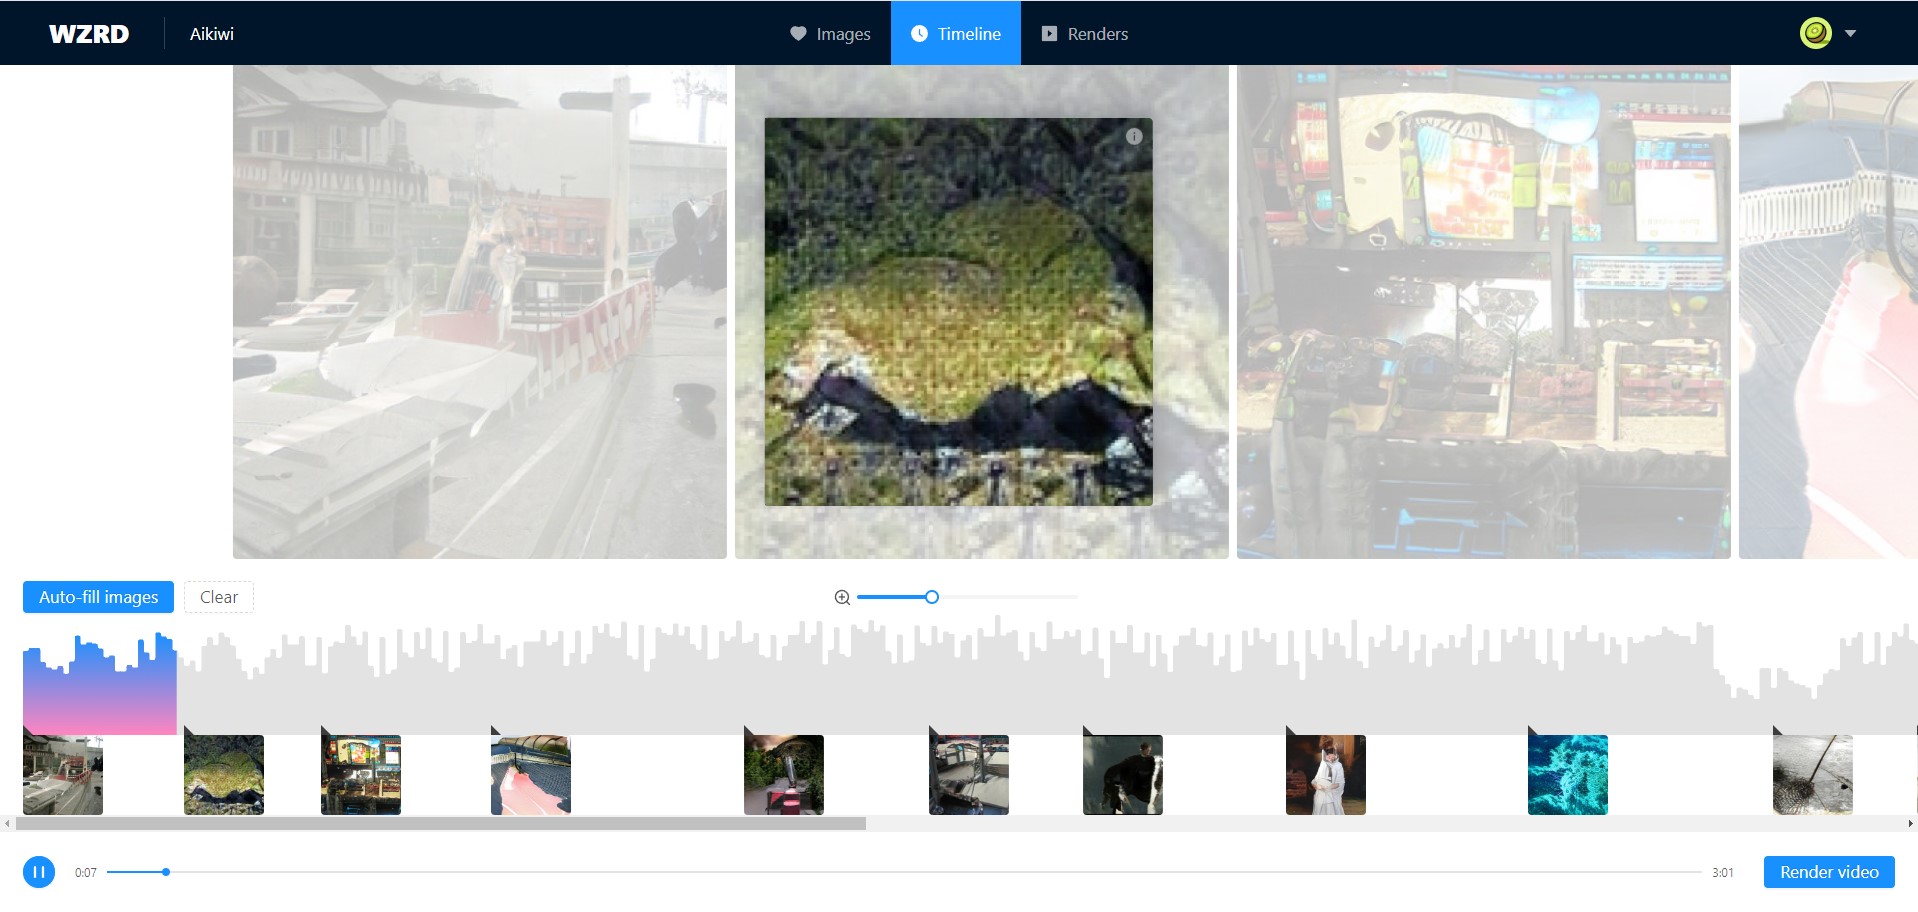
Task: Click marker above frog thumbnail
Action: 189,730
